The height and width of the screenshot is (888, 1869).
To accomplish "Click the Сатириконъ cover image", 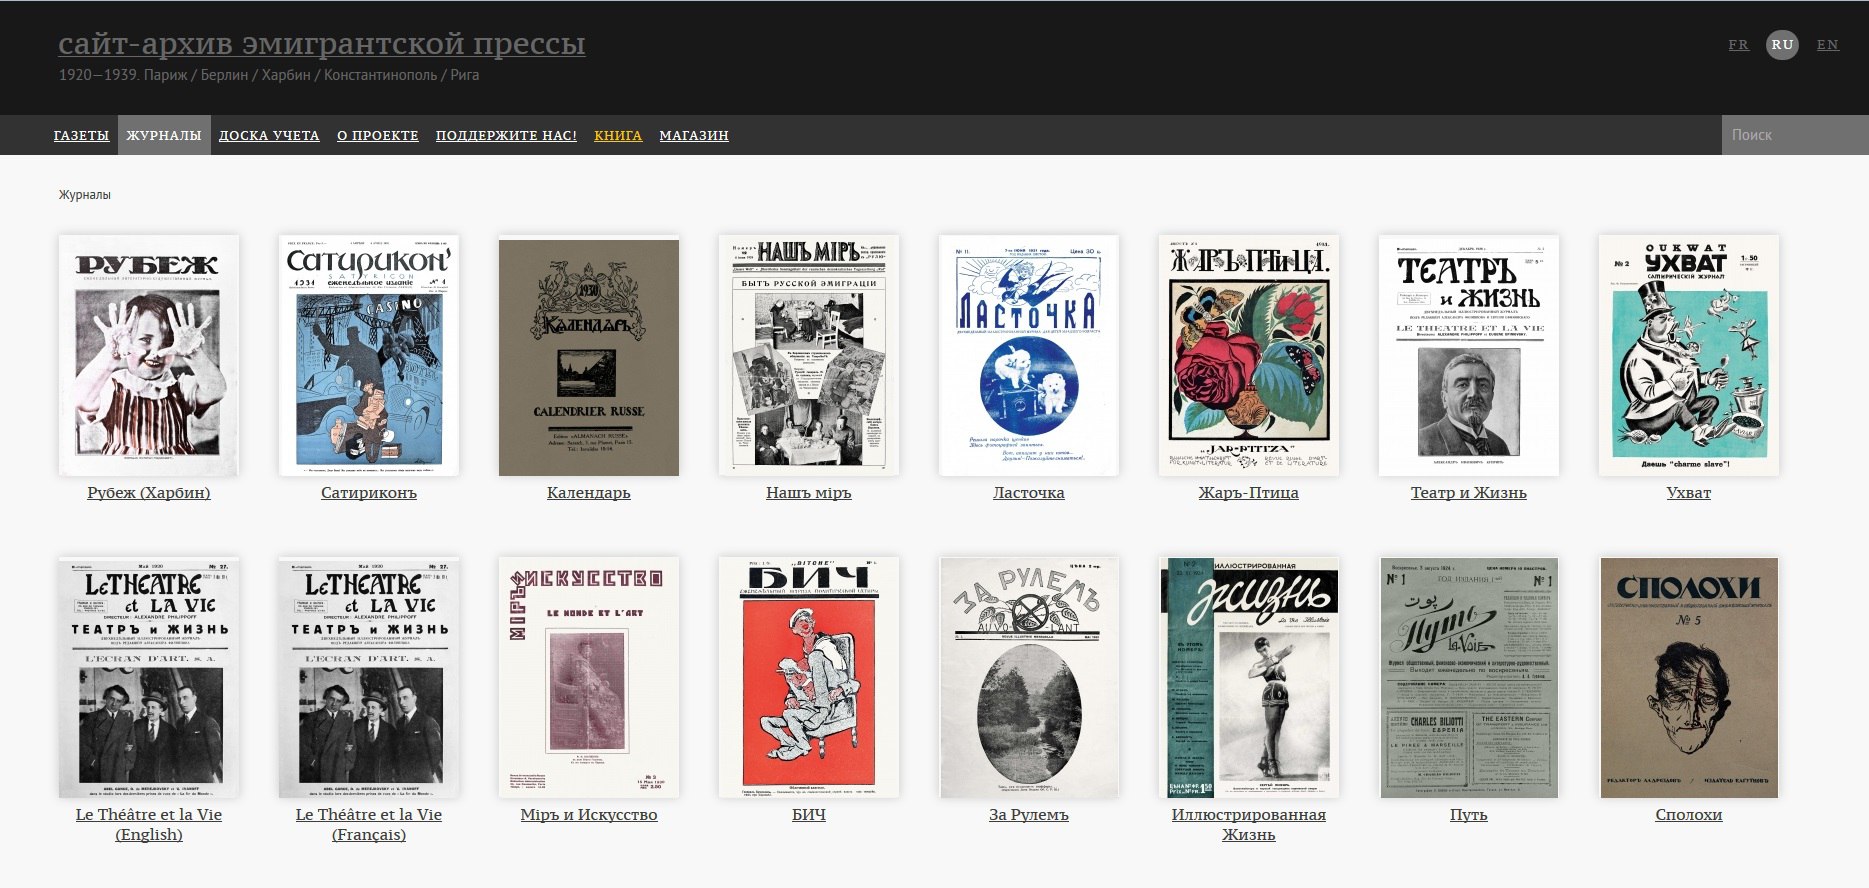I will (x=368, y=355).
